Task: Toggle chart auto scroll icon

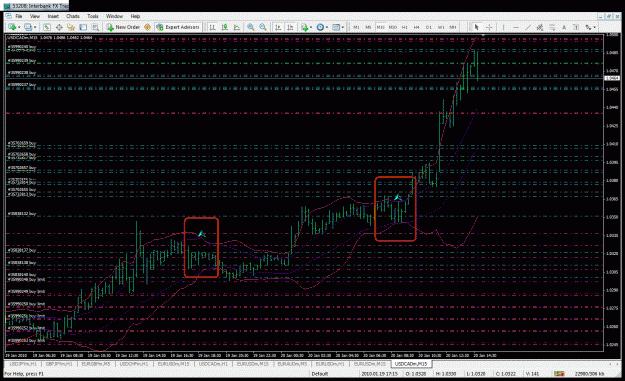Action: tap(278, 27)
